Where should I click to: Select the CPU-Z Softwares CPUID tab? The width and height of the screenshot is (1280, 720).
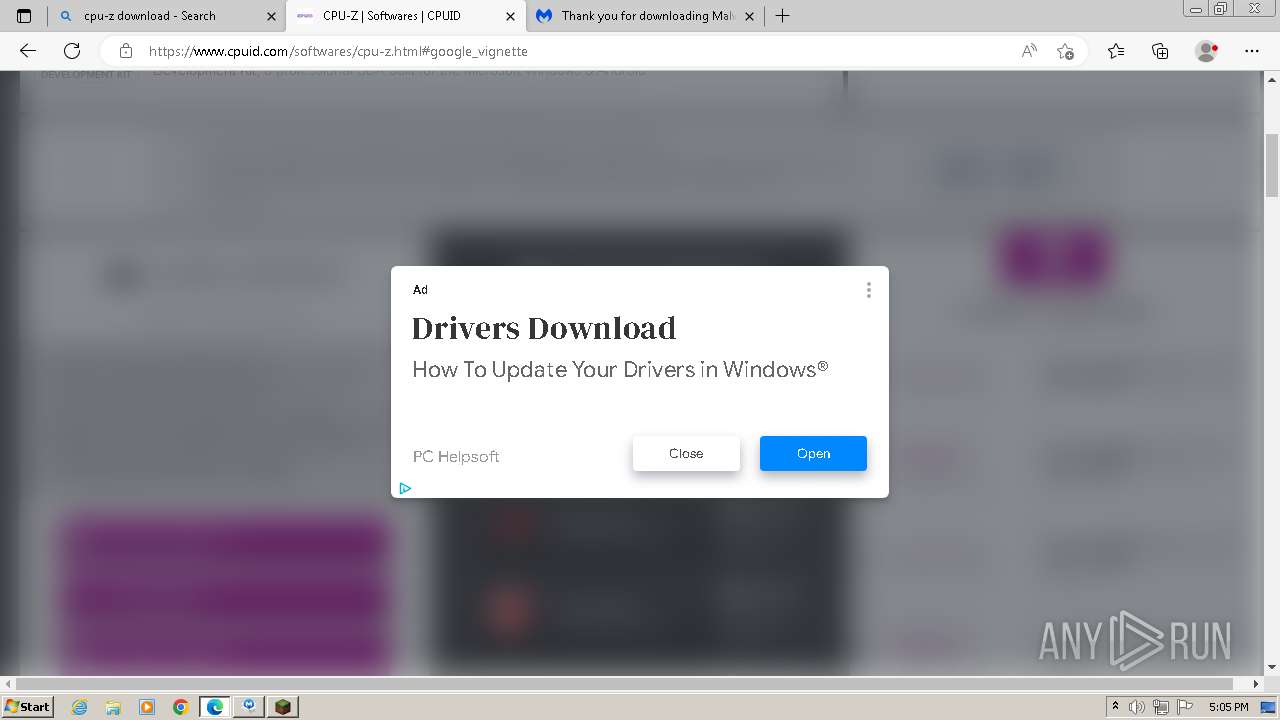point(405,16)
